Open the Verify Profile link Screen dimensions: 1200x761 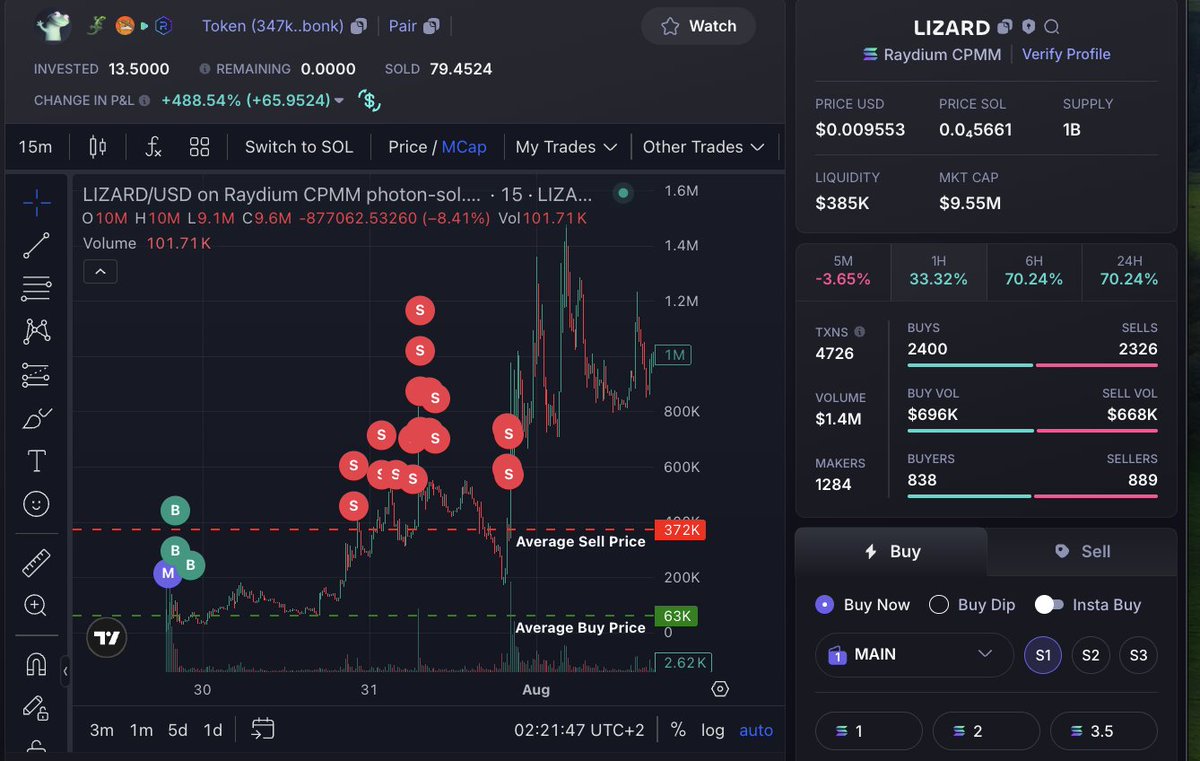1066,54
